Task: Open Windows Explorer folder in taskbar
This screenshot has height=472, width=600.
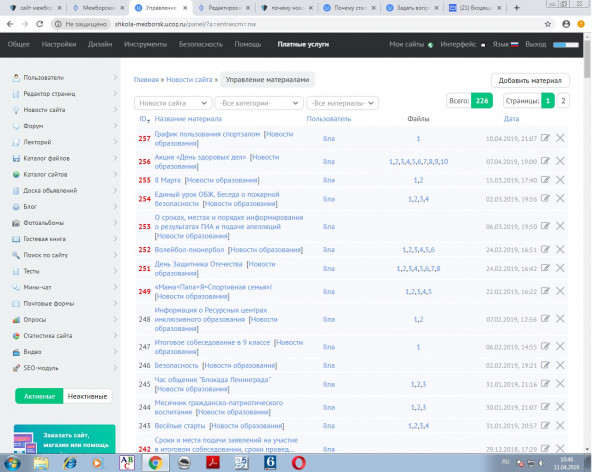Action: coord(41,463)
